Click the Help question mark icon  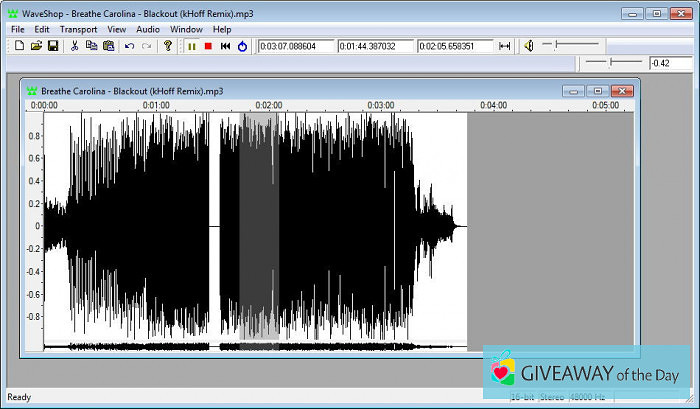coord(168,46)
